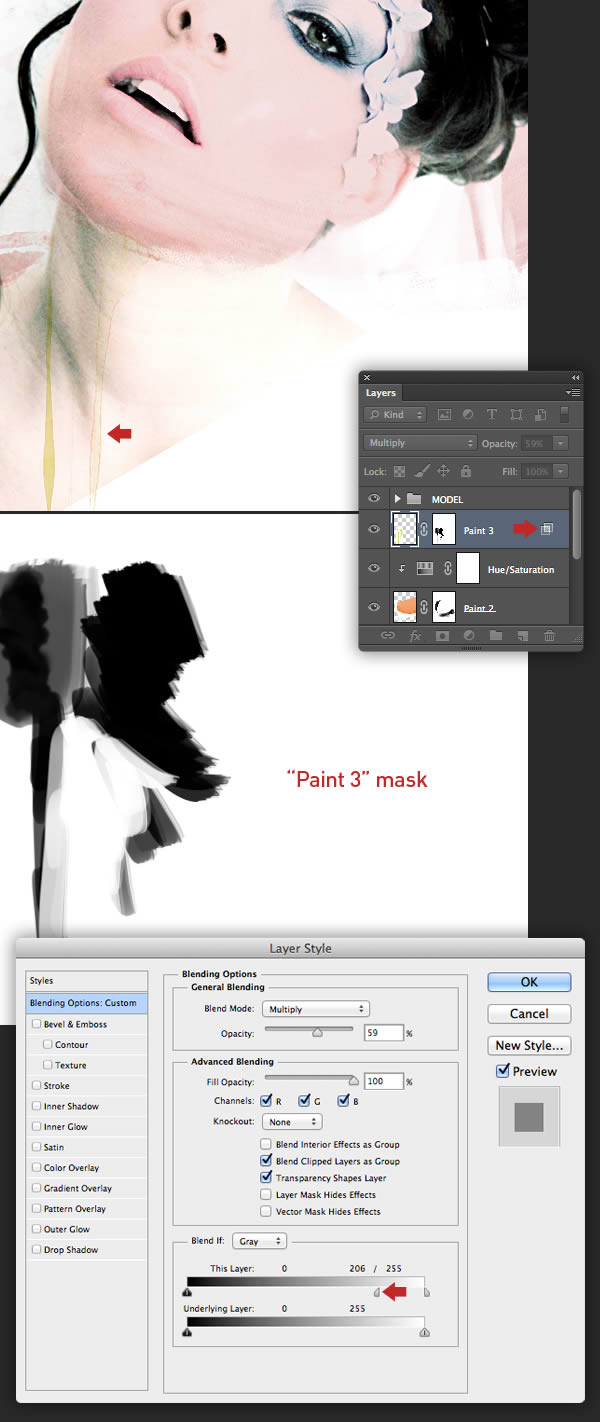Create a new group folder icon
This screenshot has height=1422, width=600.
(496, 635)
